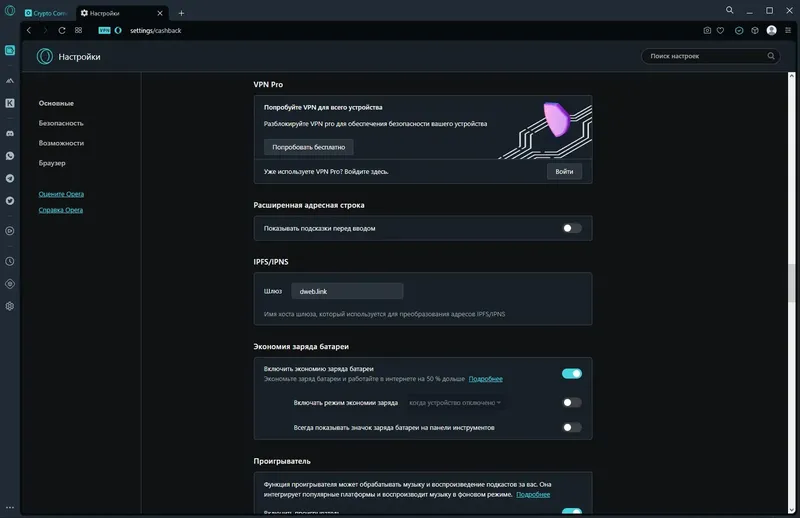The height and width of the screenshot is (518, 800).
Task: Open the Crypto Wallet sidebar icon
Action: pyautogui.click(x=10, y=50)
